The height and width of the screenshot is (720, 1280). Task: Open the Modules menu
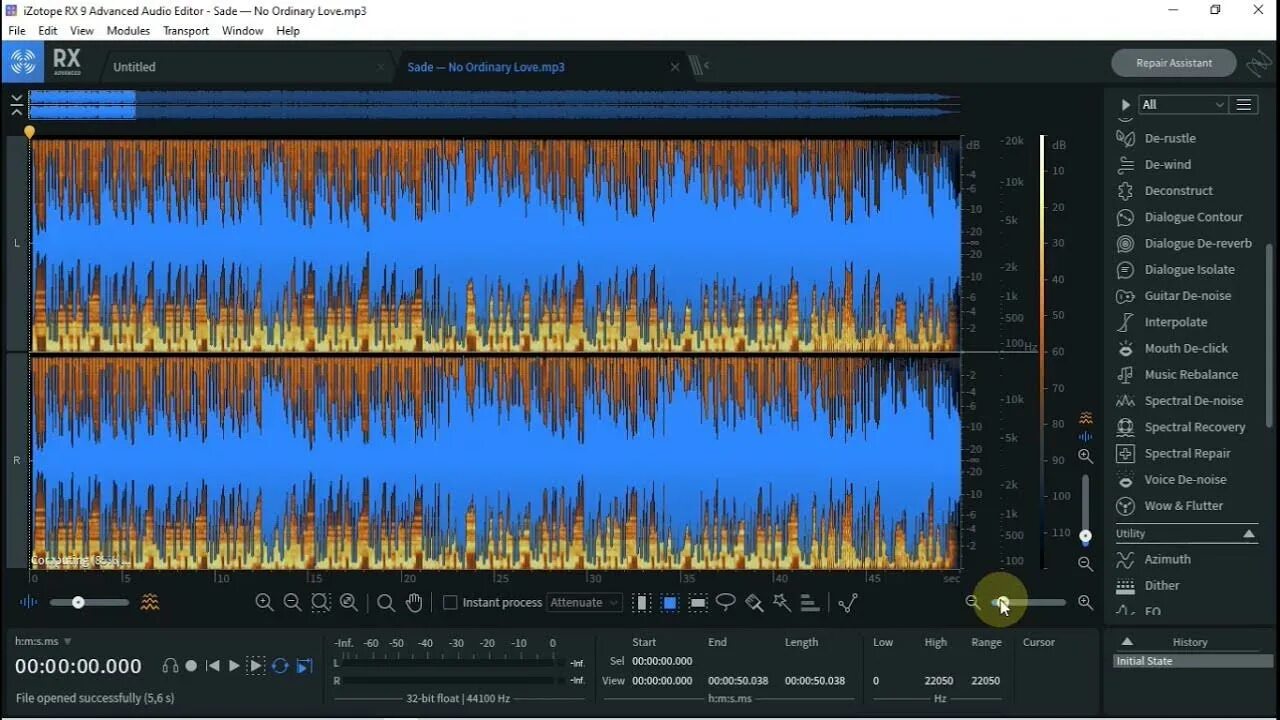[x=128, y=31]
